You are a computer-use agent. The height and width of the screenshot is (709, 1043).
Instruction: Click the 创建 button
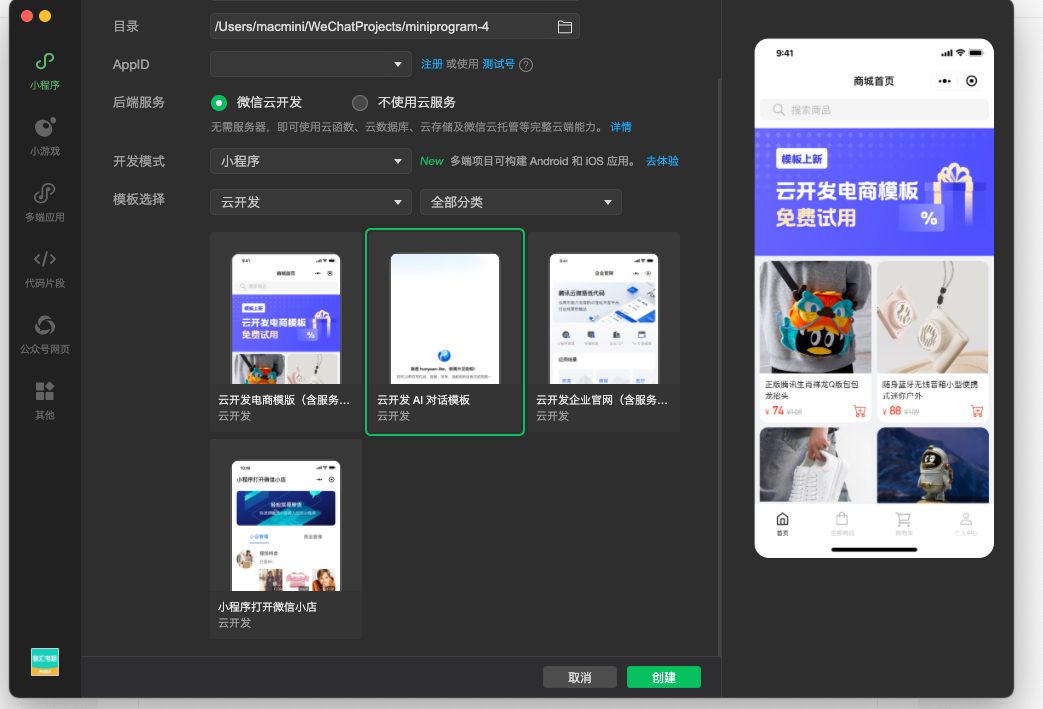click(664, 677)
